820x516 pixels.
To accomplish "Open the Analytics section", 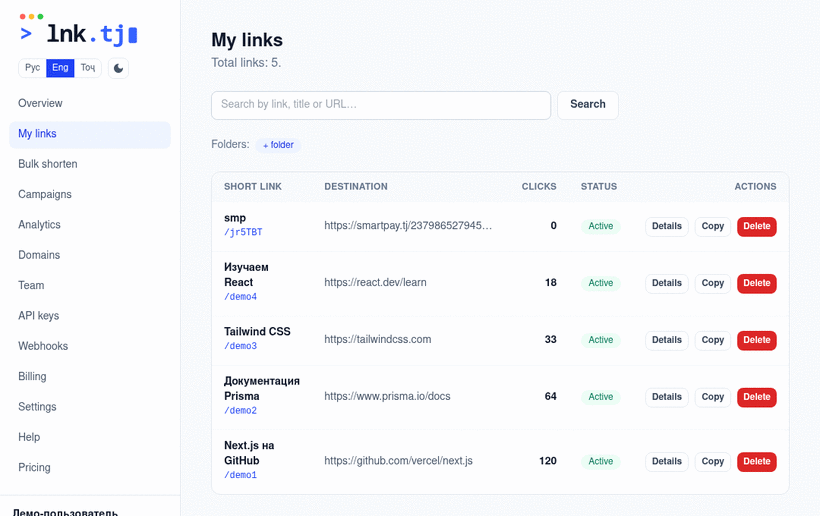I will click(x=90, y=225).
